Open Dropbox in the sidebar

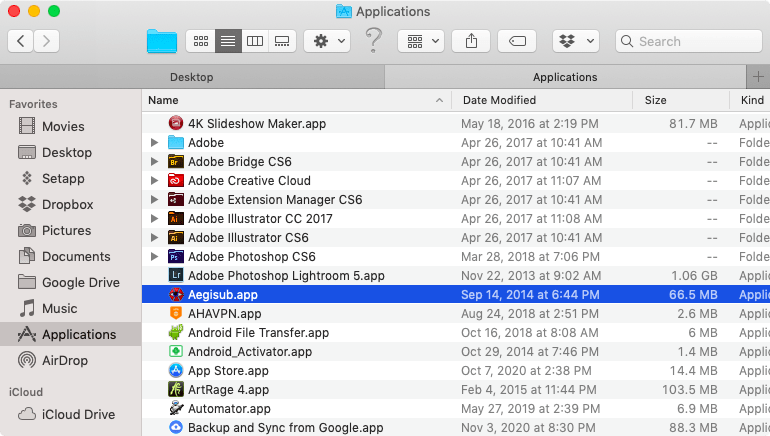click(71, 204)
